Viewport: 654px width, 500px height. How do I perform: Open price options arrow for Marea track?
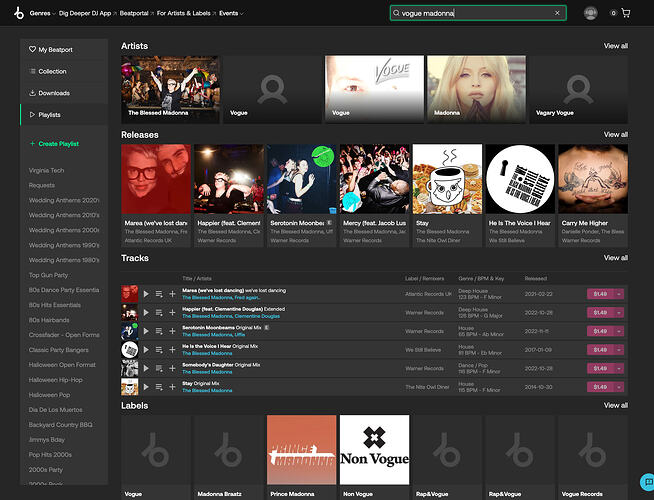coord(619,294)
